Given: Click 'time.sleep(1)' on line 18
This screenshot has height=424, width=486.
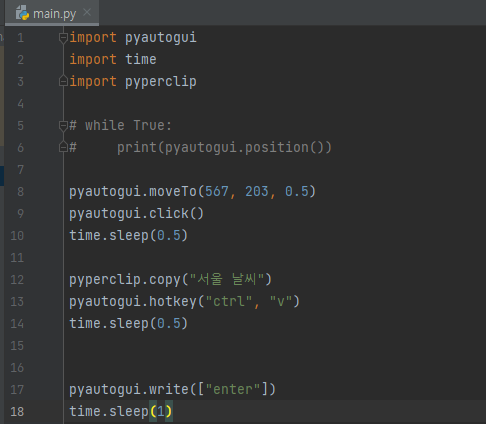Looking at the screenshot, I should coord(121,412).
